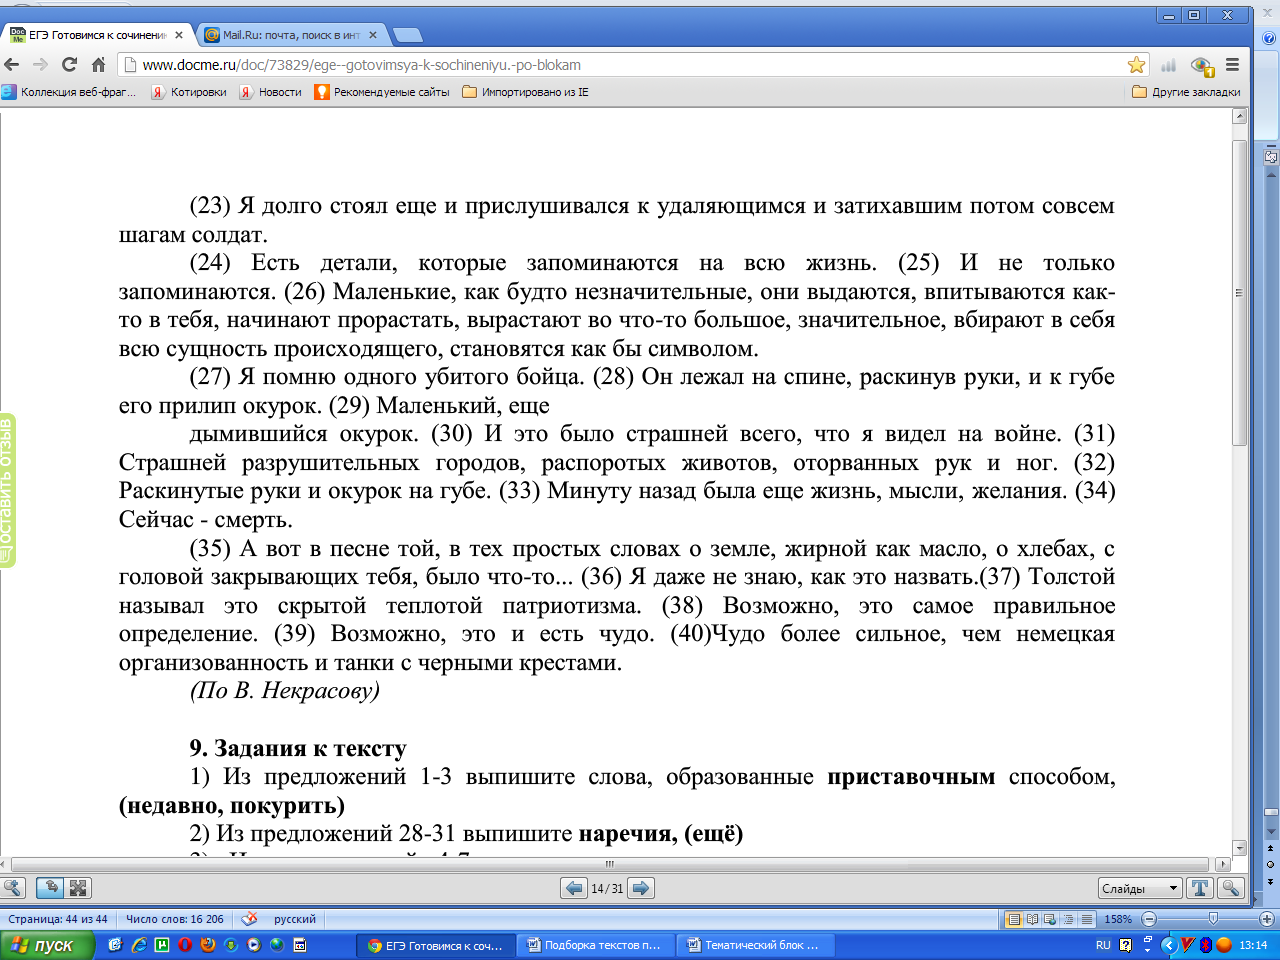
Task: Click RU language indicator in taskbar
Action: 1103,945
